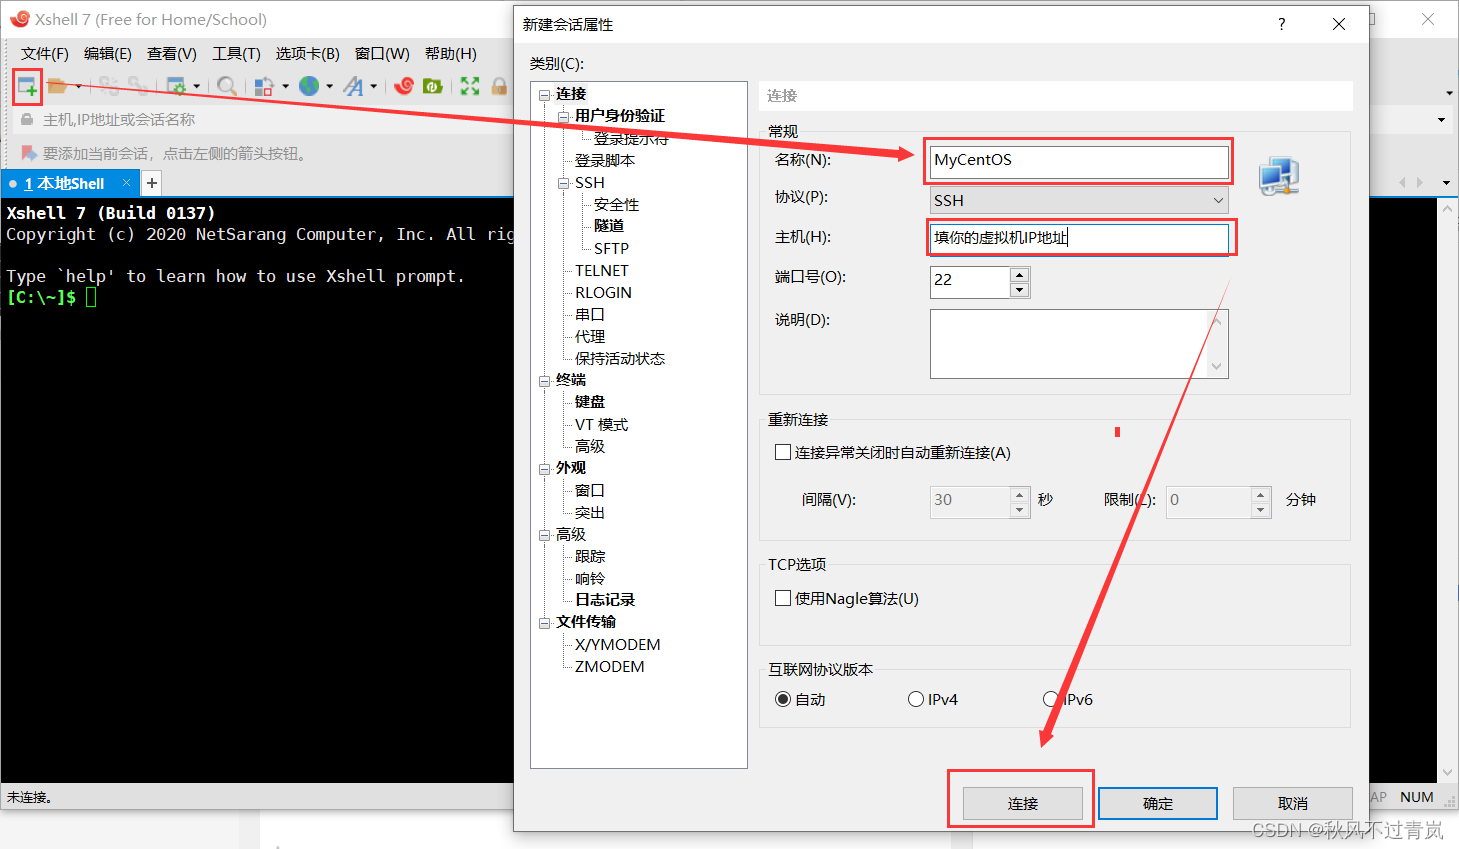The height and width of the screenshot is (849, 1459).
Task: Click the plus to open a new tab
Action: [x=152, y=183]
